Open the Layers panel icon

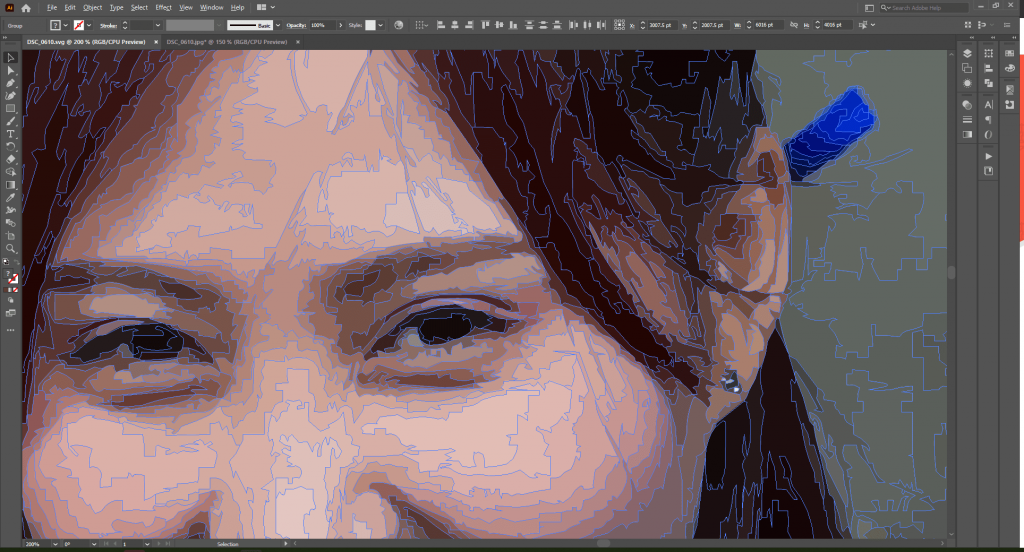click(967, 54)
